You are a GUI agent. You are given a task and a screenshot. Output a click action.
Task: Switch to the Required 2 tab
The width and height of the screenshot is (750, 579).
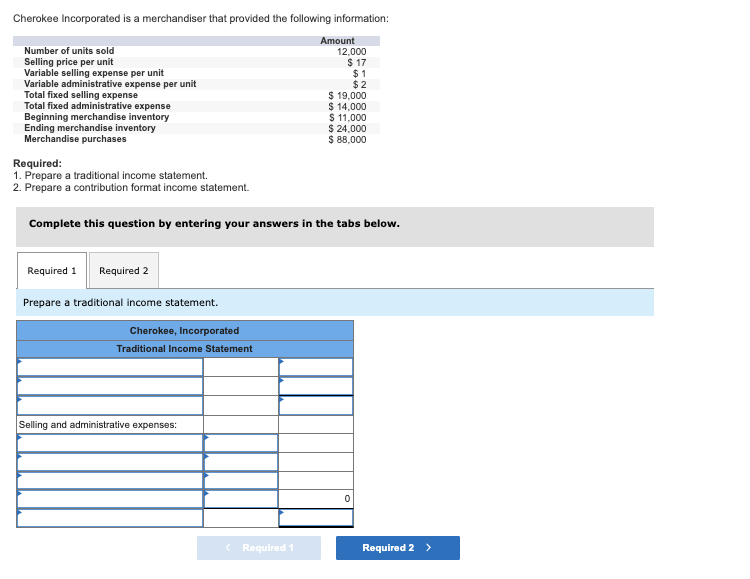[x=123, y=270]
